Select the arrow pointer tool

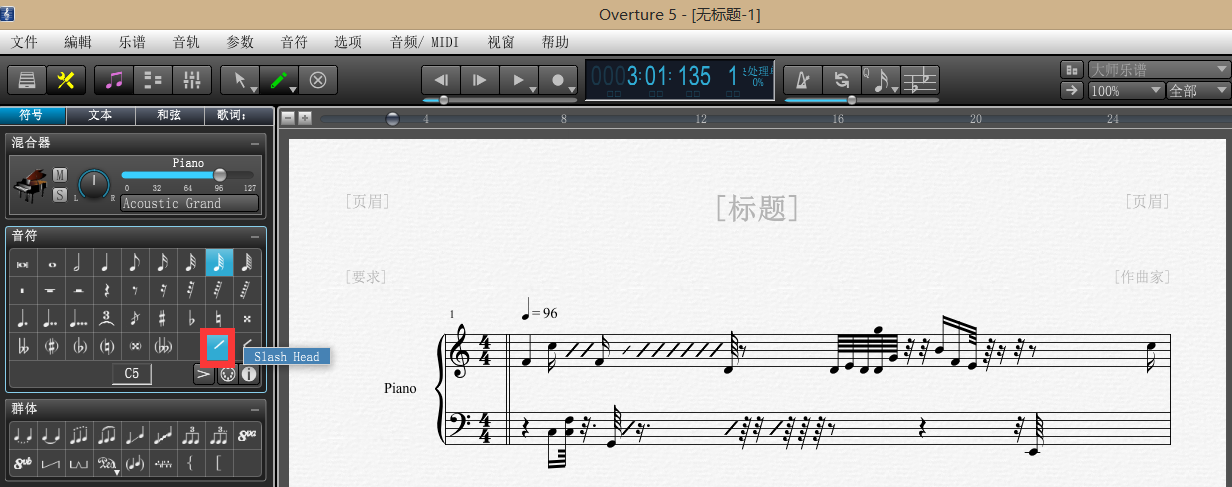[x=240, y=80]
